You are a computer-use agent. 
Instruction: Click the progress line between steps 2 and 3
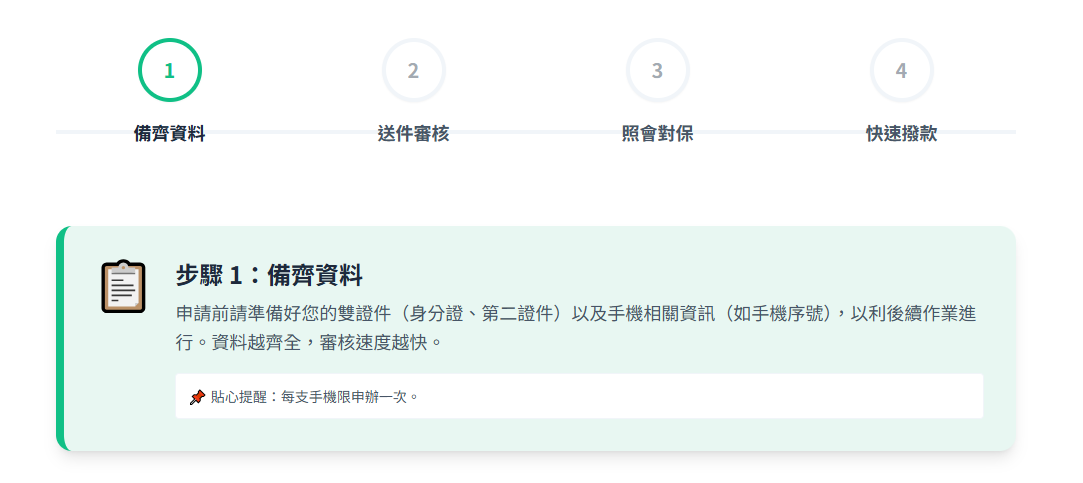tap(536, 132)
